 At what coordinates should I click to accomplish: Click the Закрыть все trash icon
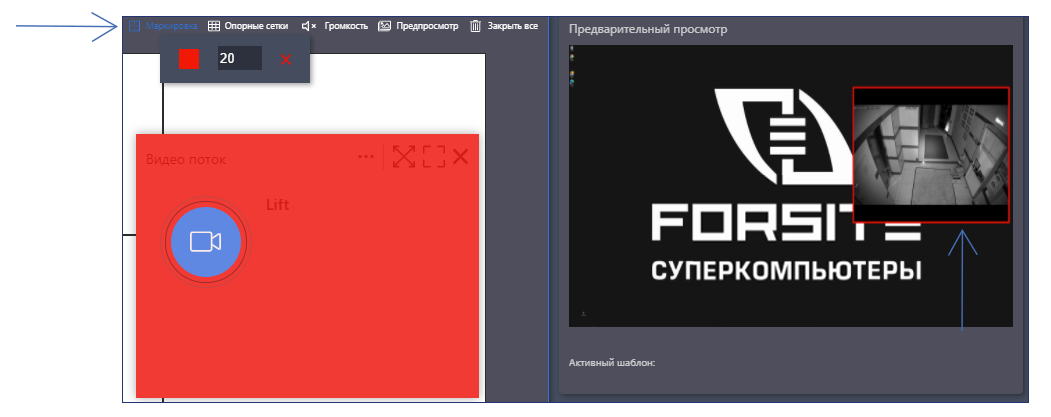[x=475, y=26]
